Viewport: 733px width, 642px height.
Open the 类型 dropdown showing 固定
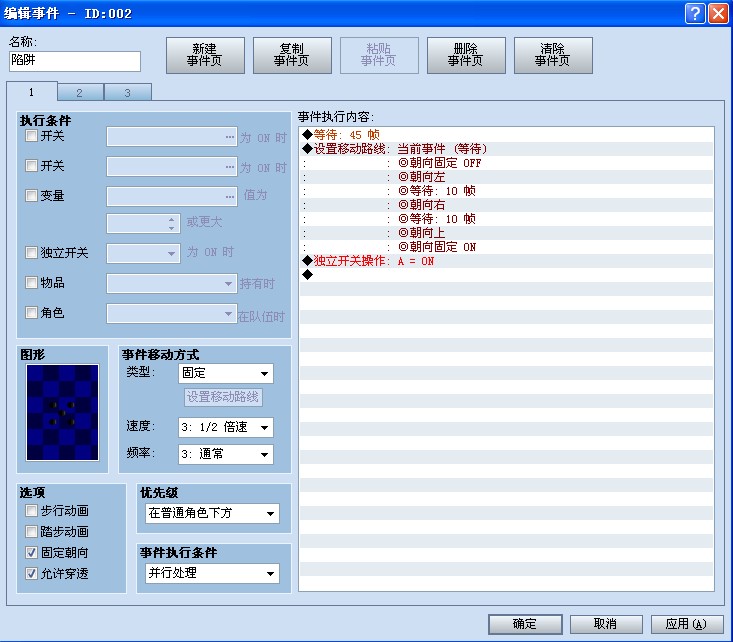226,373
